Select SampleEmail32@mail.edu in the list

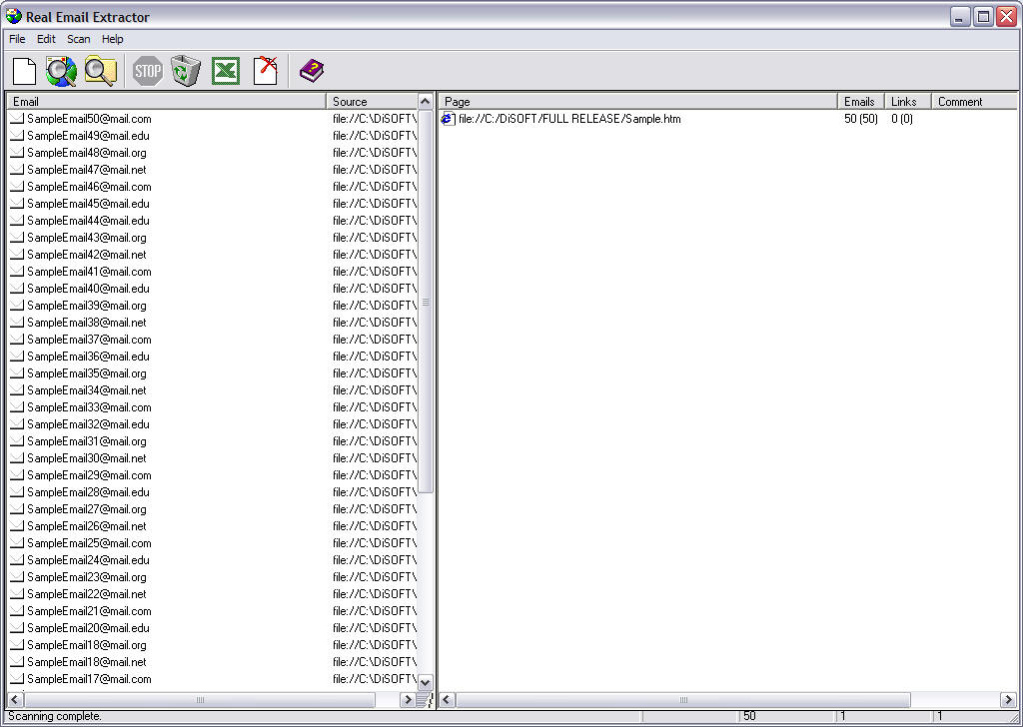click(88, 424)
